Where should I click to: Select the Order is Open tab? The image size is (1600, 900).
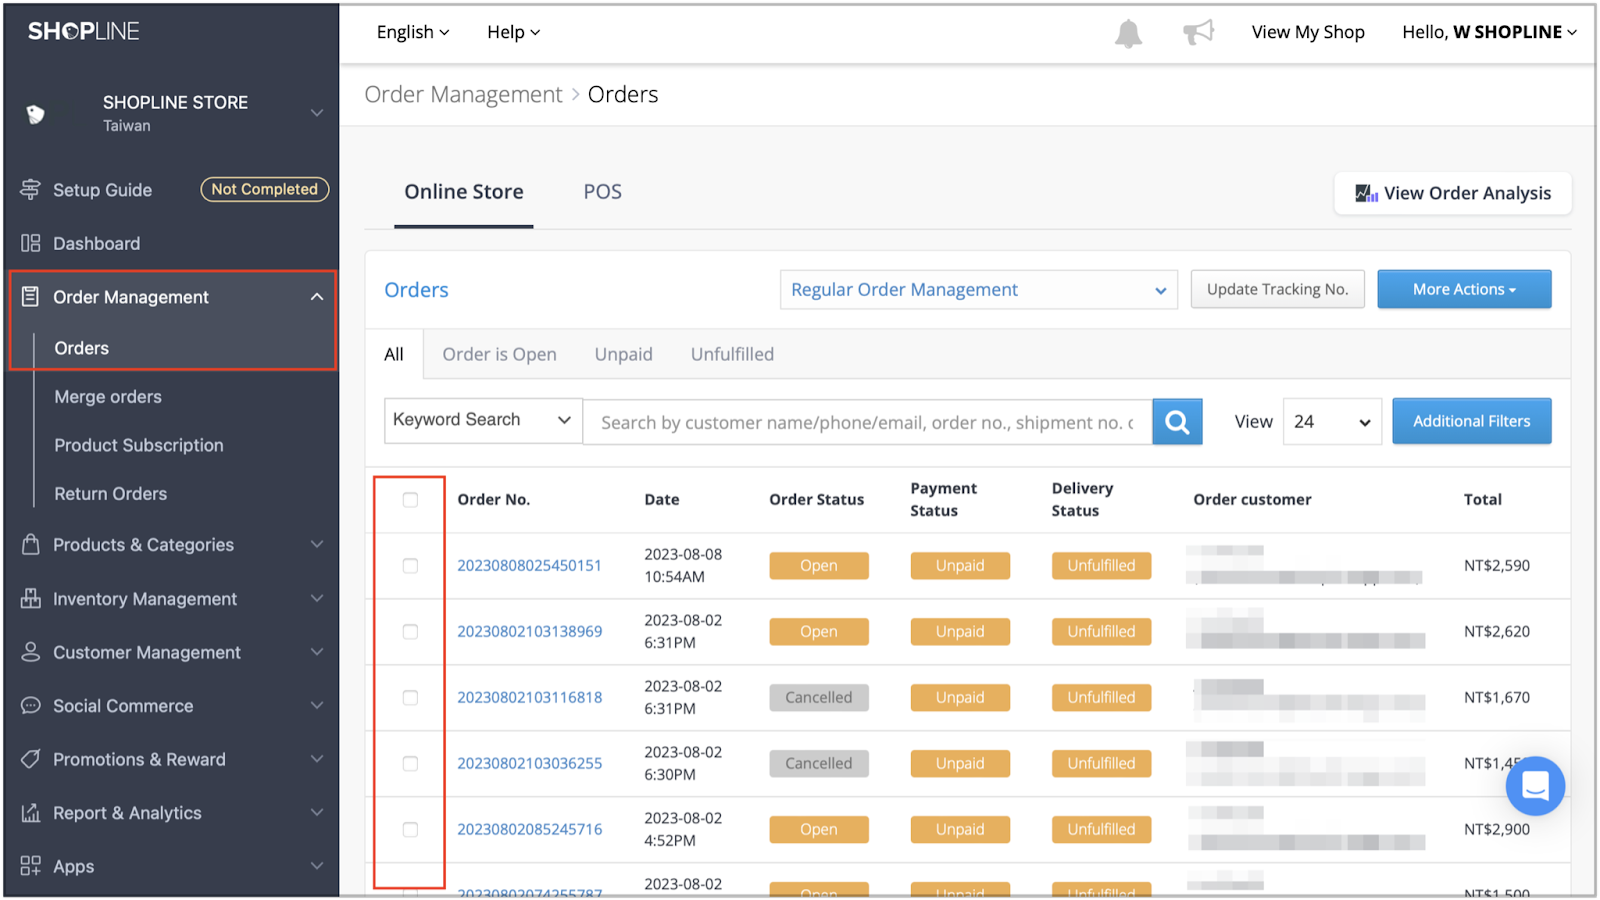click(x=499, y=354)
